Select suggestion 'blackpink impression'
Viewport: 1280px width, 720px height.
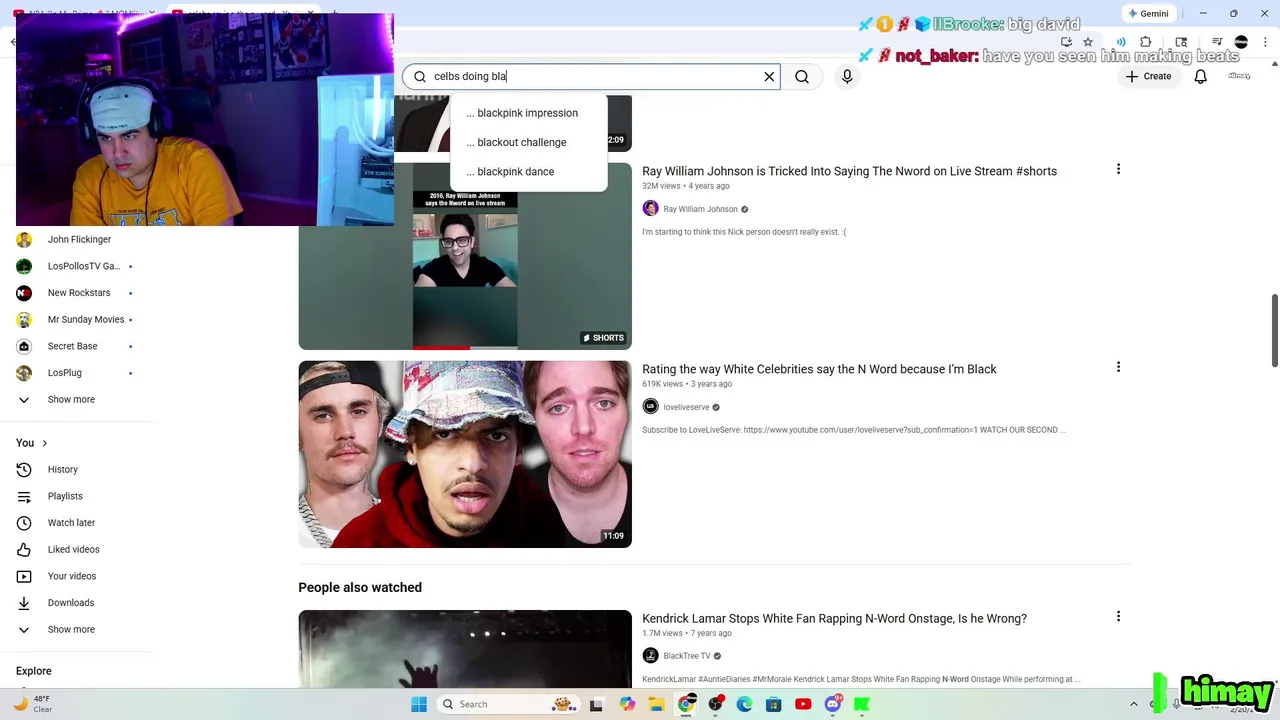coord(528,113)
